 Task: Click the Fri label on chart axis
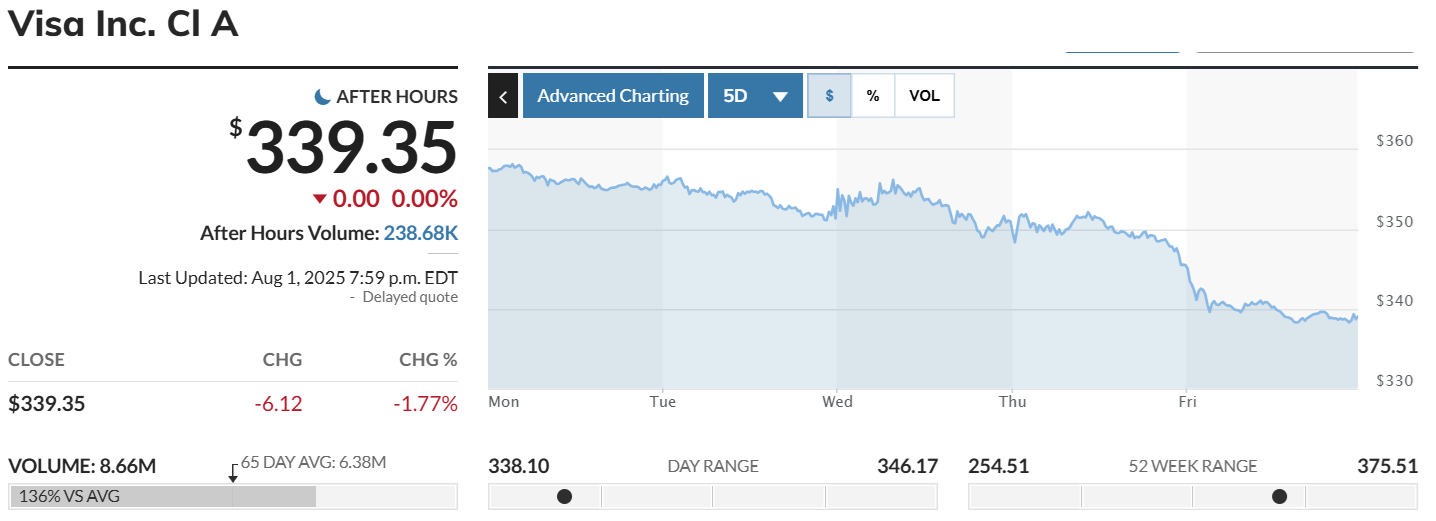pos(1188,402)
